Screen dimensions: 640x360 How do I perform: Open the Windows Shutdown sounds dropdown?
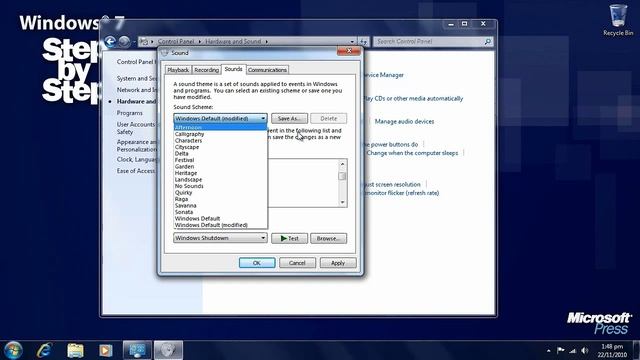pos(220,238)
